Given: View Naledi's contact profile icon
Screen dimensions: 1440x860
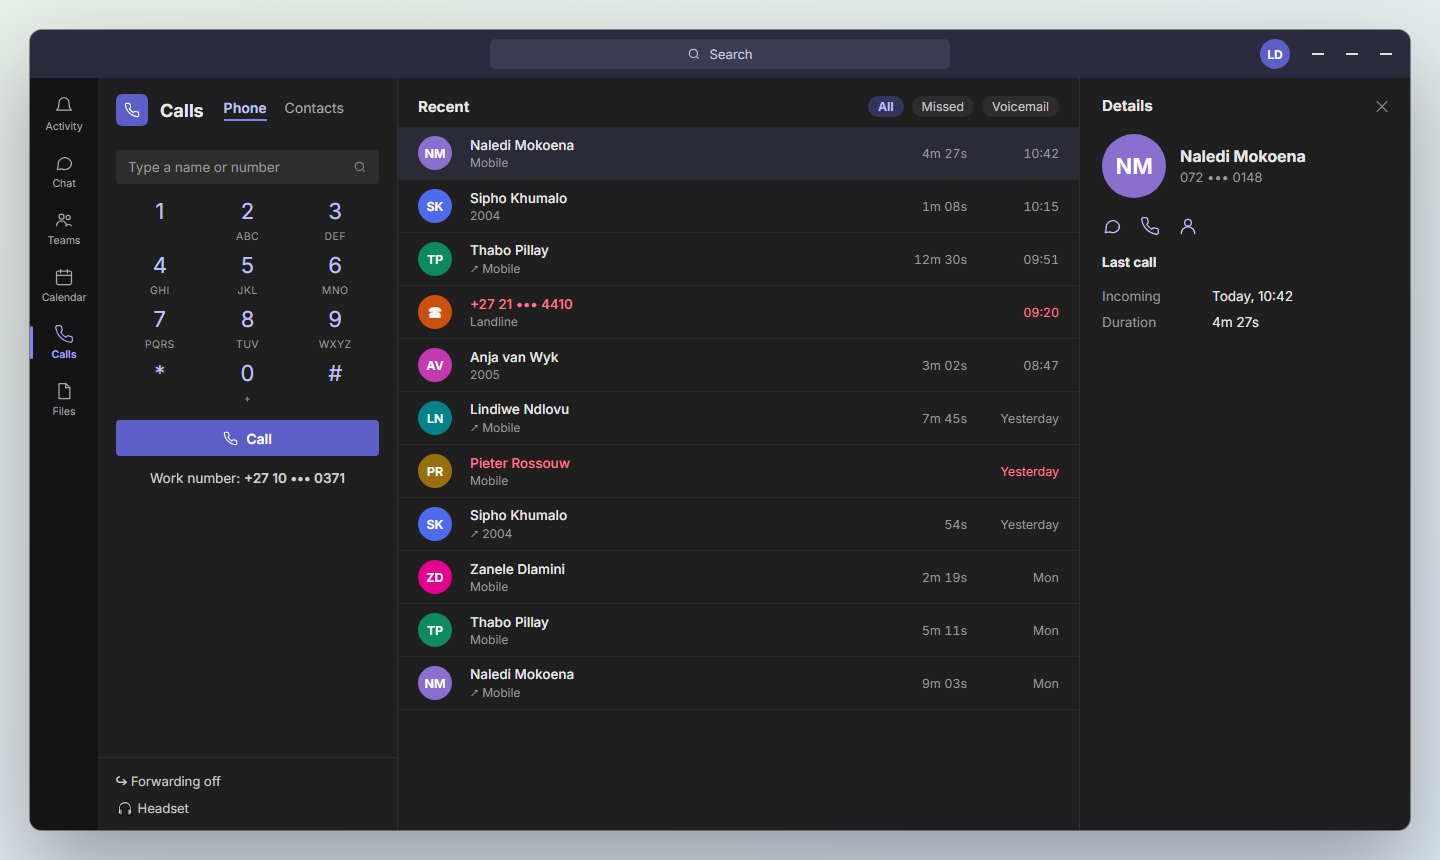Looking at the screenshot, I should 1188,227.
